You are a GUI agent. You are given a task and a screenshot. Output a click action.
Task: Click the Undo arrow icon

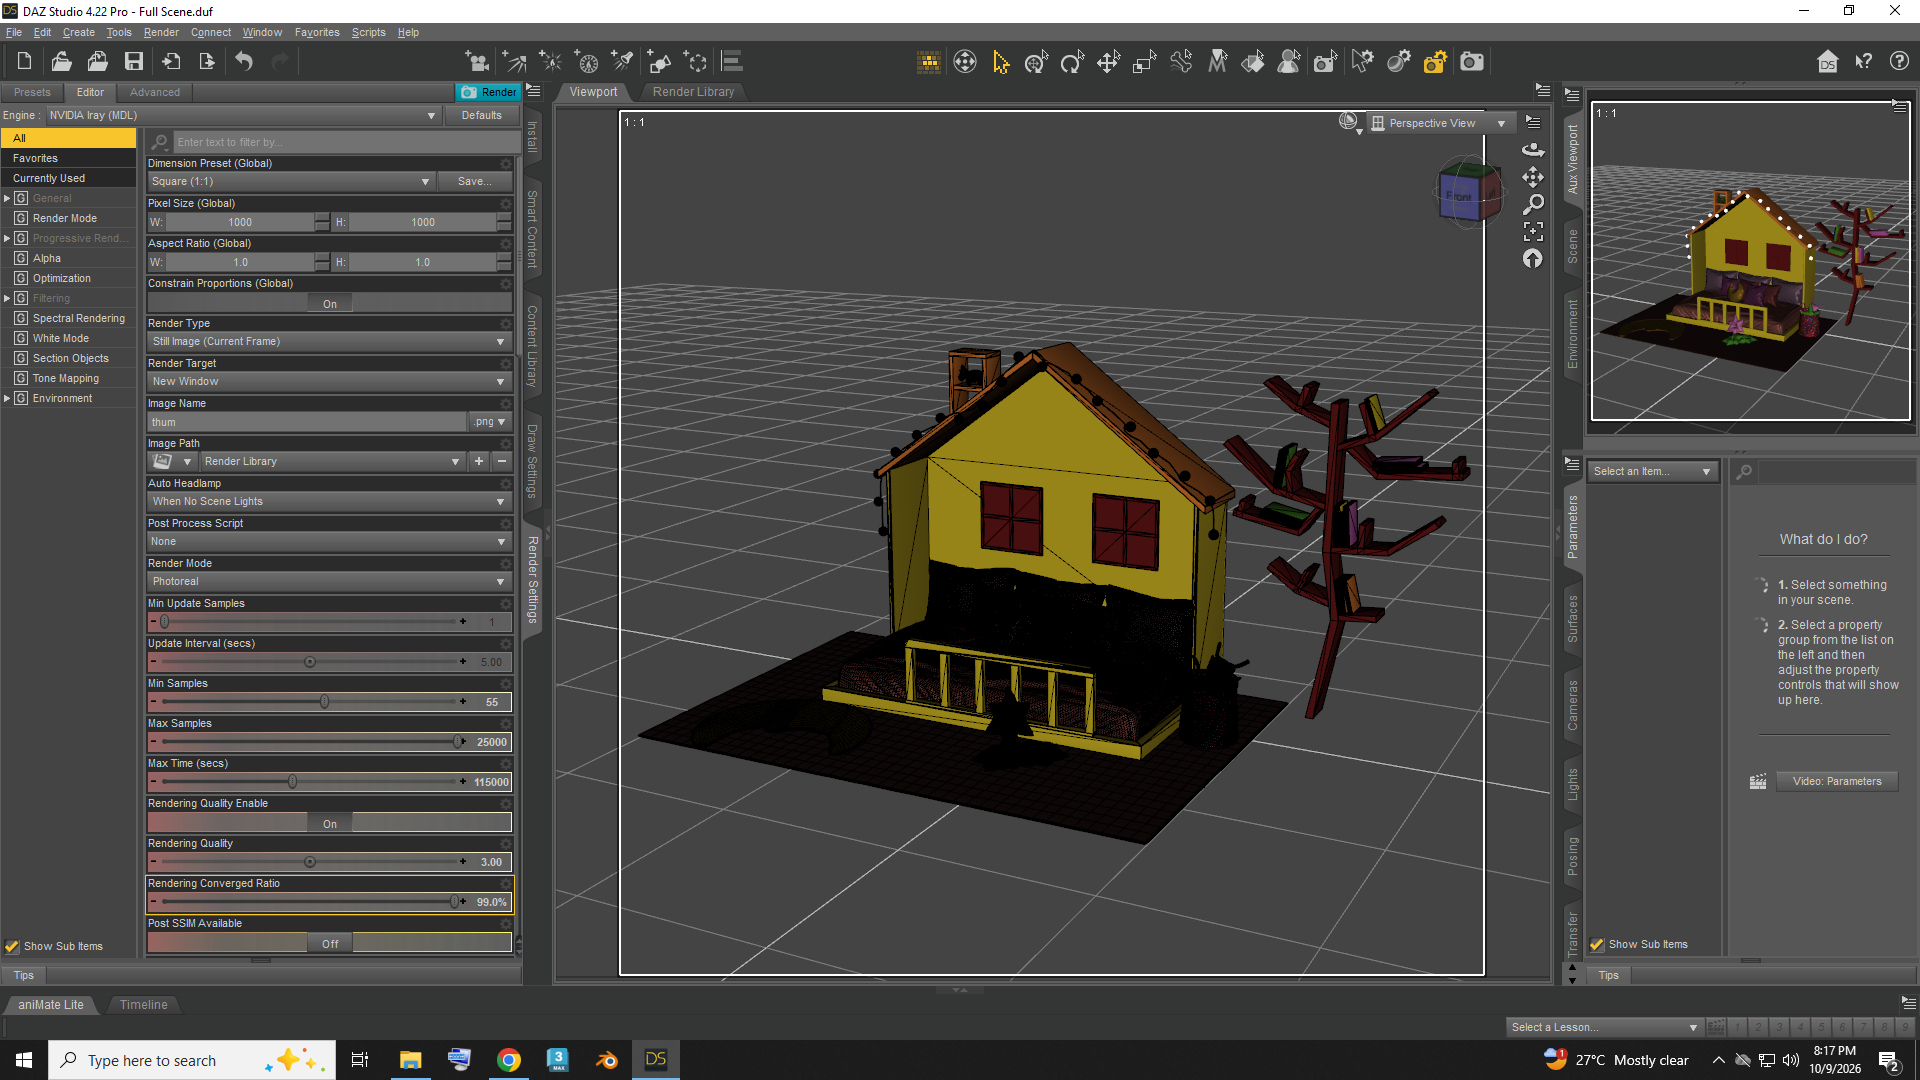244,62
